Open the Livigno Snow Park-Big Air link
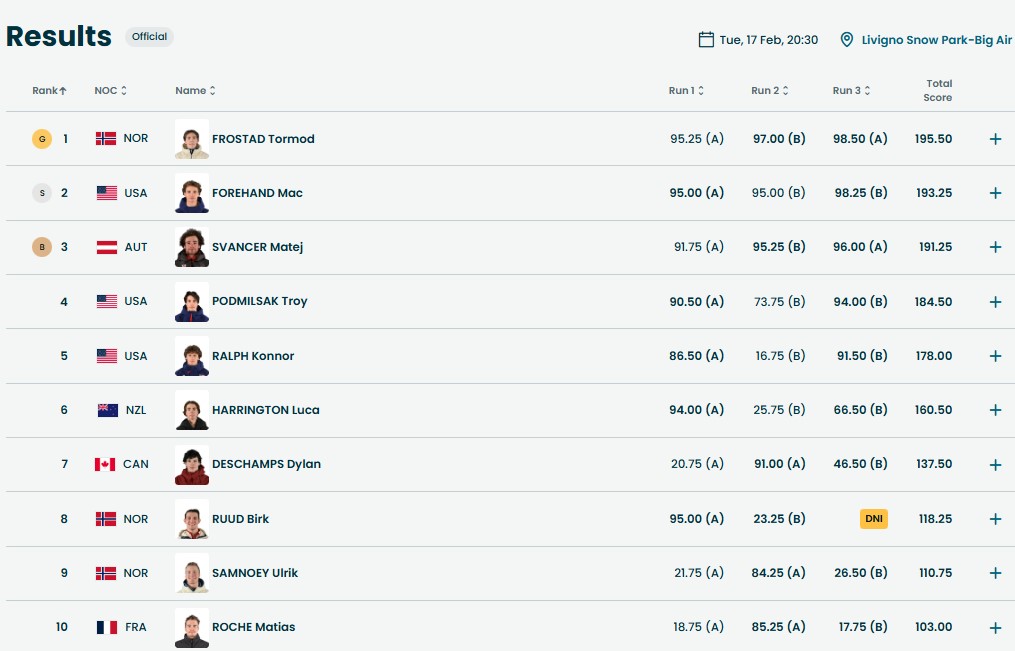The height and width of the screenshot is (651, 1015). (x=936, y=40)
